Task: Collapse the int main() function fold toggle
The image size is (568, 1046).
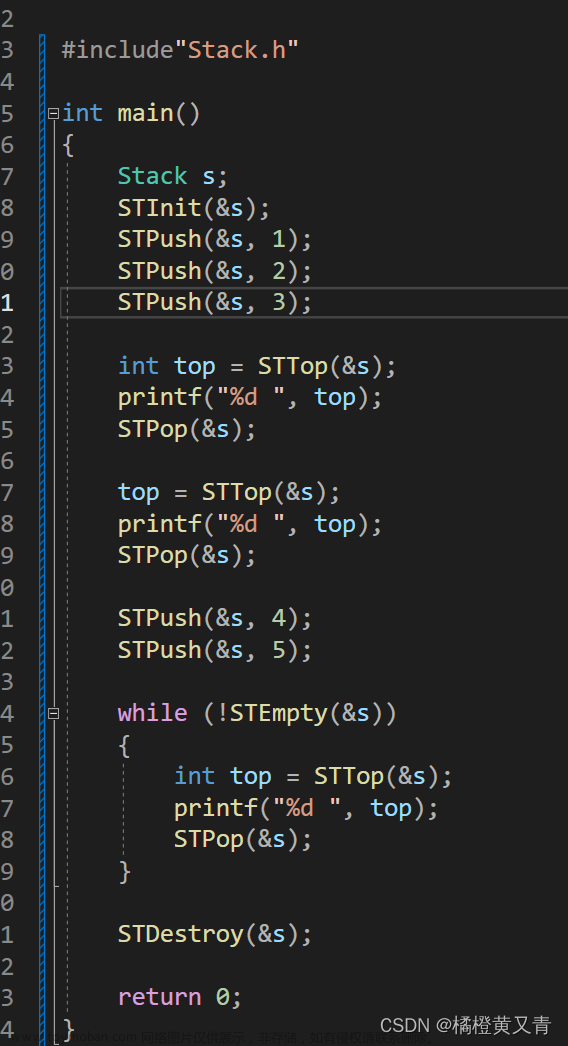Action: [x=53, y=114]
